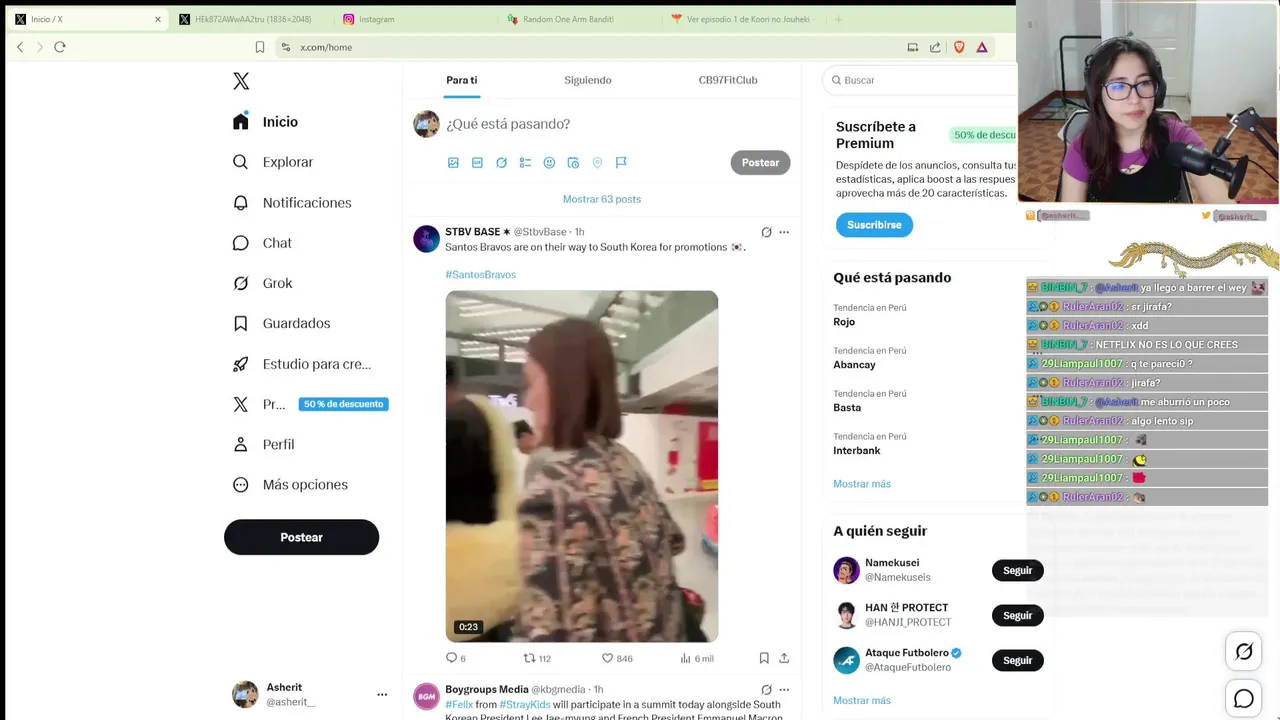Schedule the post with the calendar icon

click(x=573, y=162)
